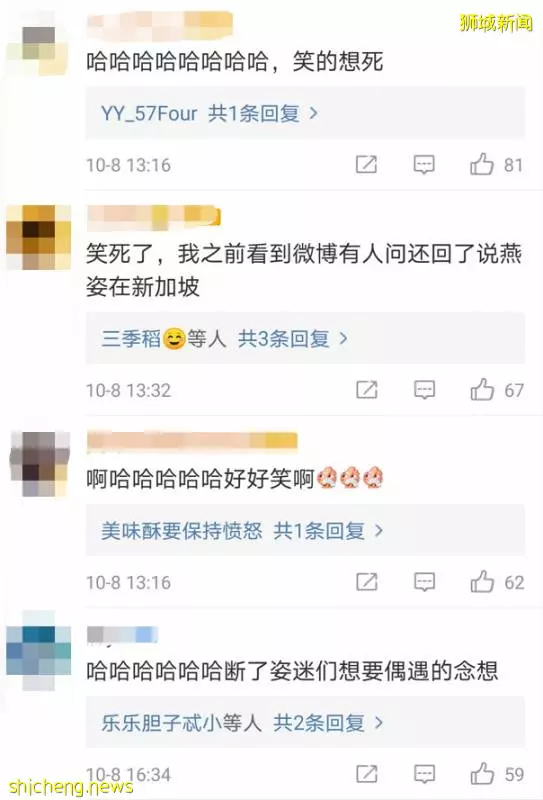
Task: Reply to the comment with 62 likes
Action: (424, 582)
